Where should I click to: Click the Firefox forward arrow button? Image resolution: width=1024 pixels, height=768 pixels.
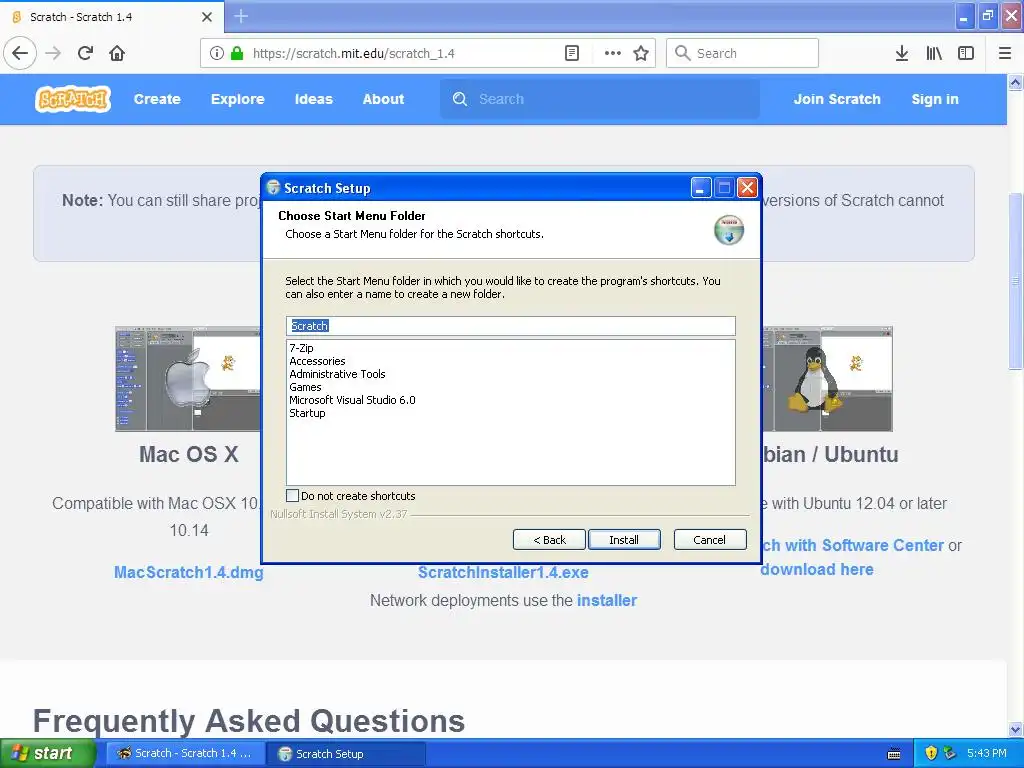[x=53, y=53]
